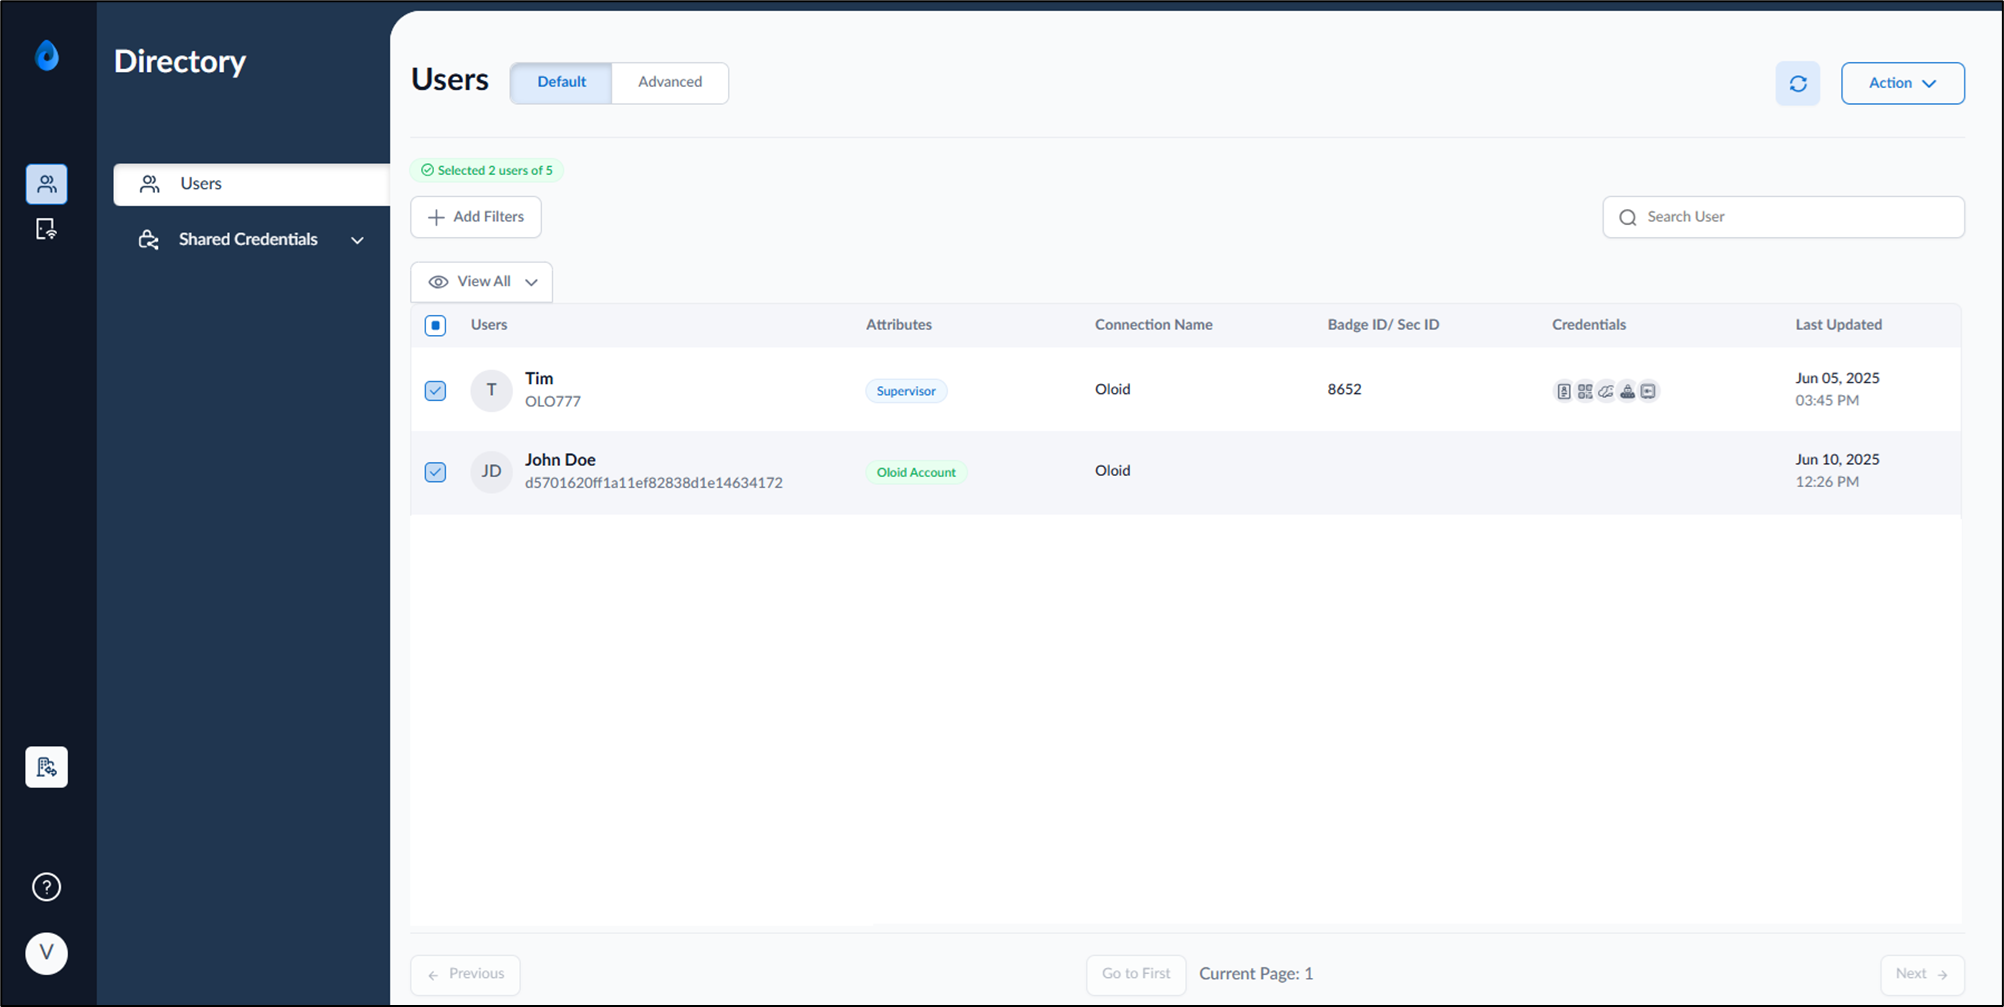Open the help question mark icon

pos(47,887)
